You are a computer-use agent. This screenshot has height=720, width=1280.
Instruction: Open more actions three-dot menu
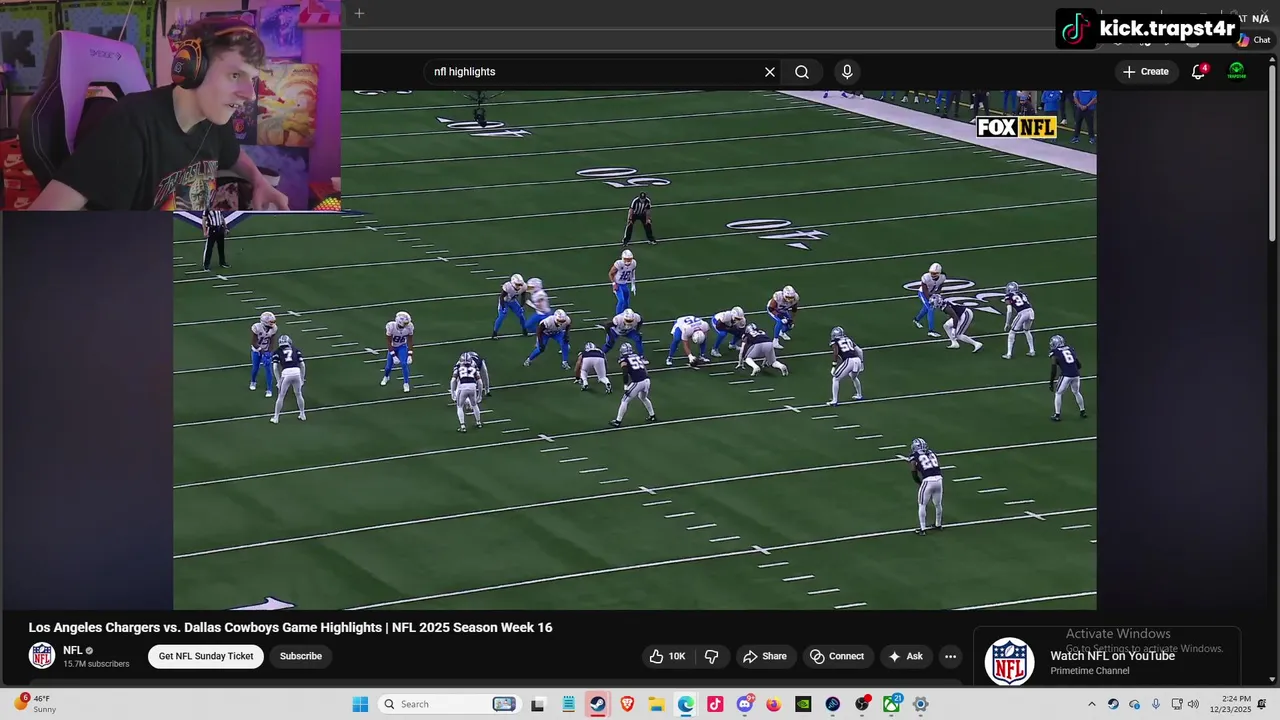coord(951,656)
